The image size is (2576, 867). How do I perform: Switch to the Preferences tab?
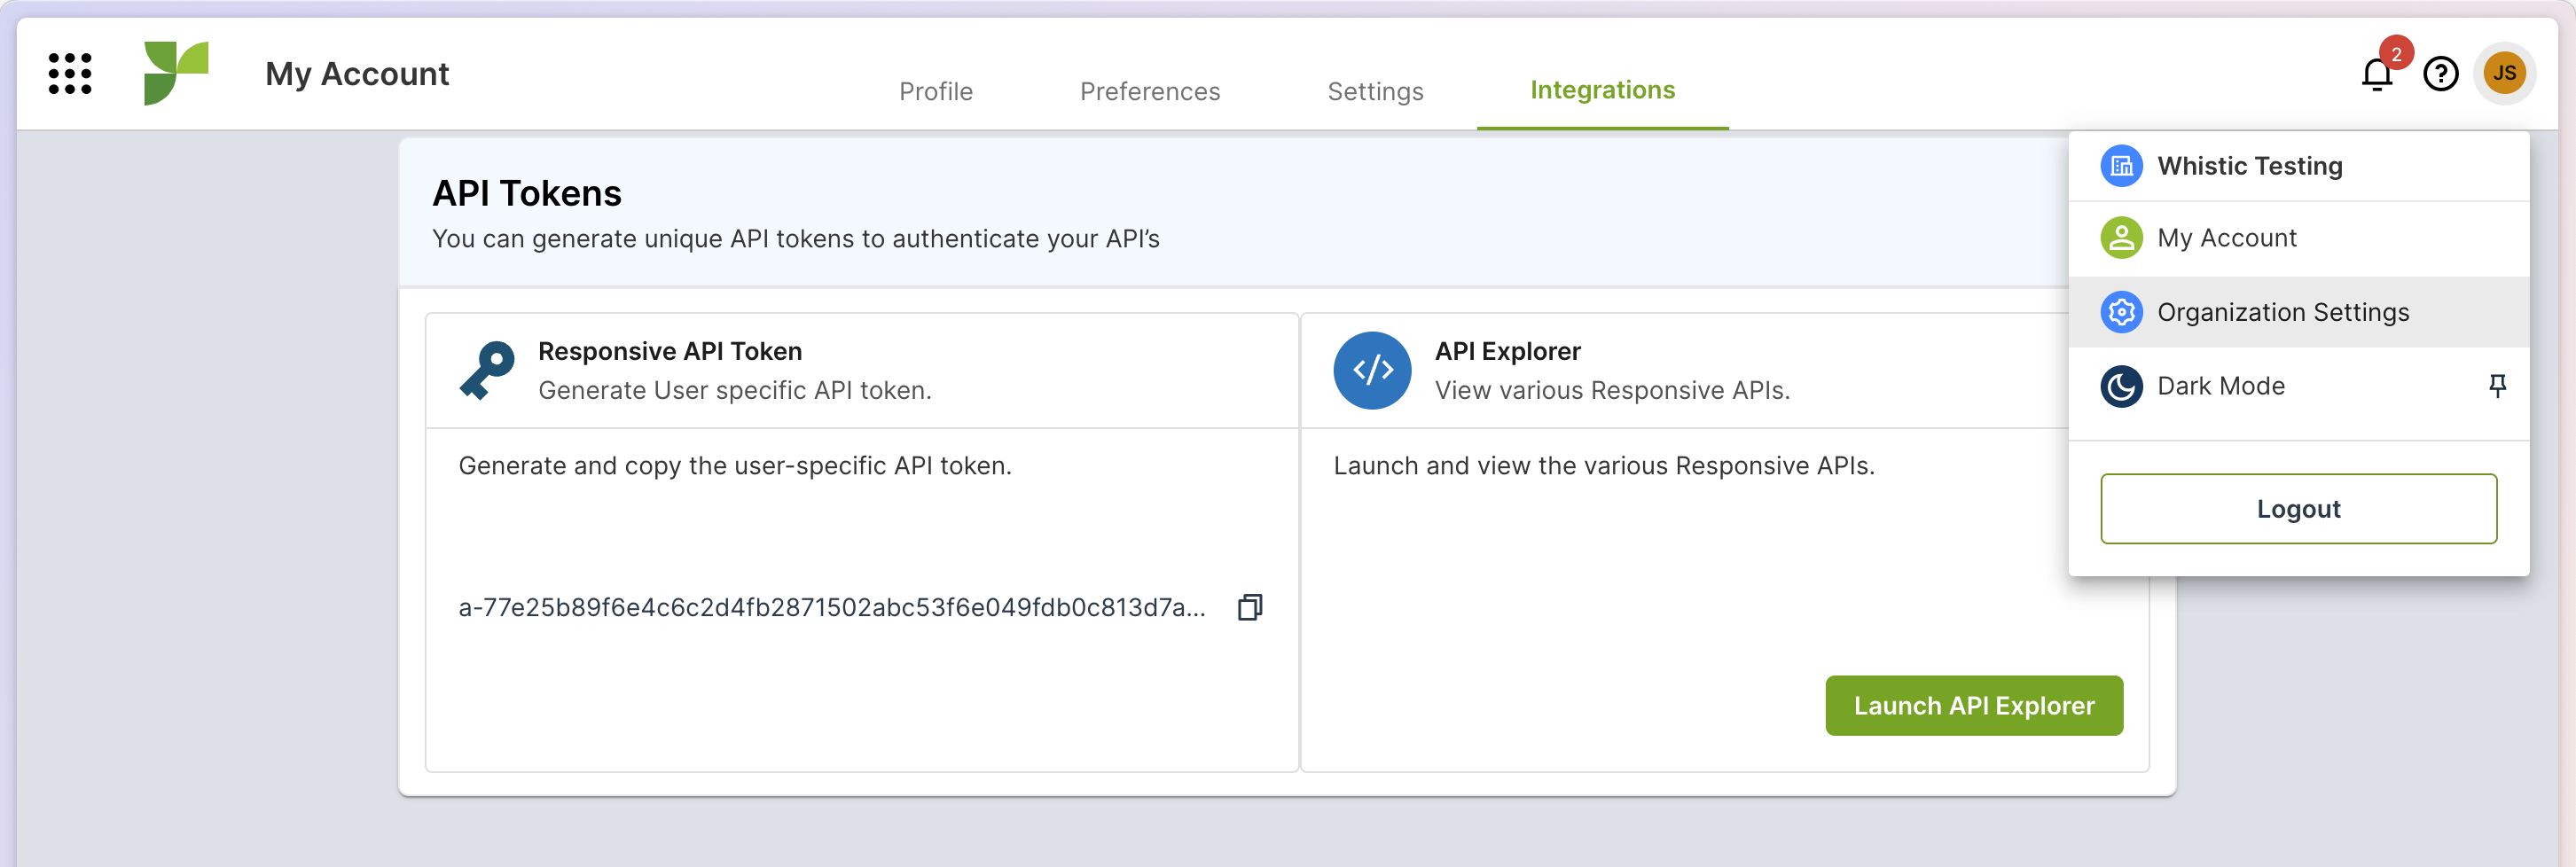(x=1150, y=91)
